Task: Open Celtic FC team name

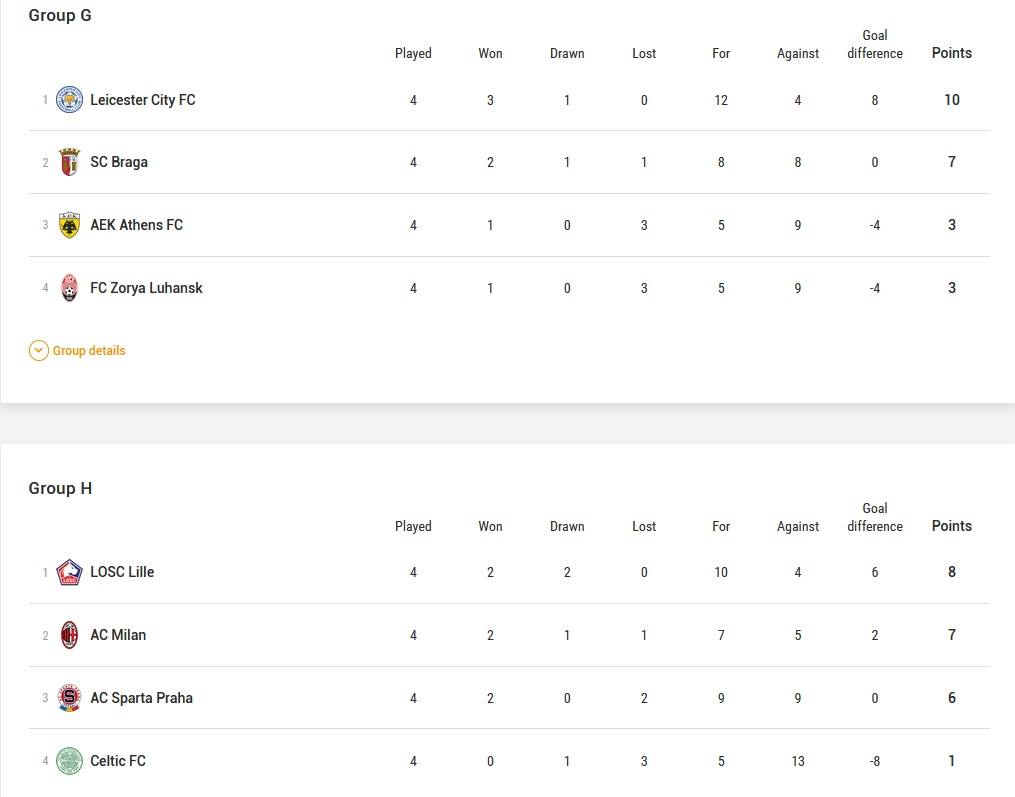Action: click(x=118, y=760)
